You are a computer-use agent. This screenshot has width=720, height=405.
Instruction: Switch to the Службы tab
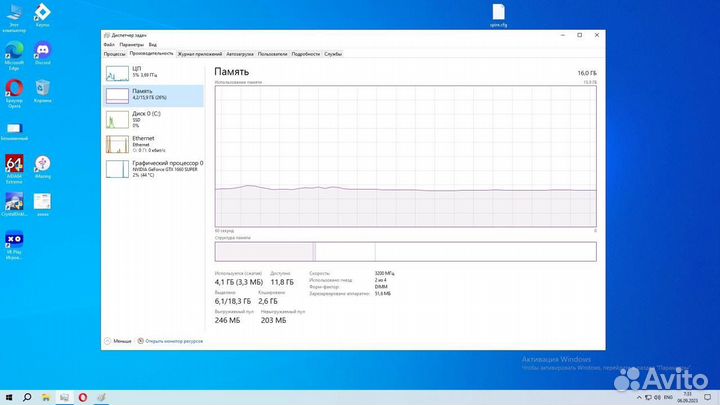333,53
